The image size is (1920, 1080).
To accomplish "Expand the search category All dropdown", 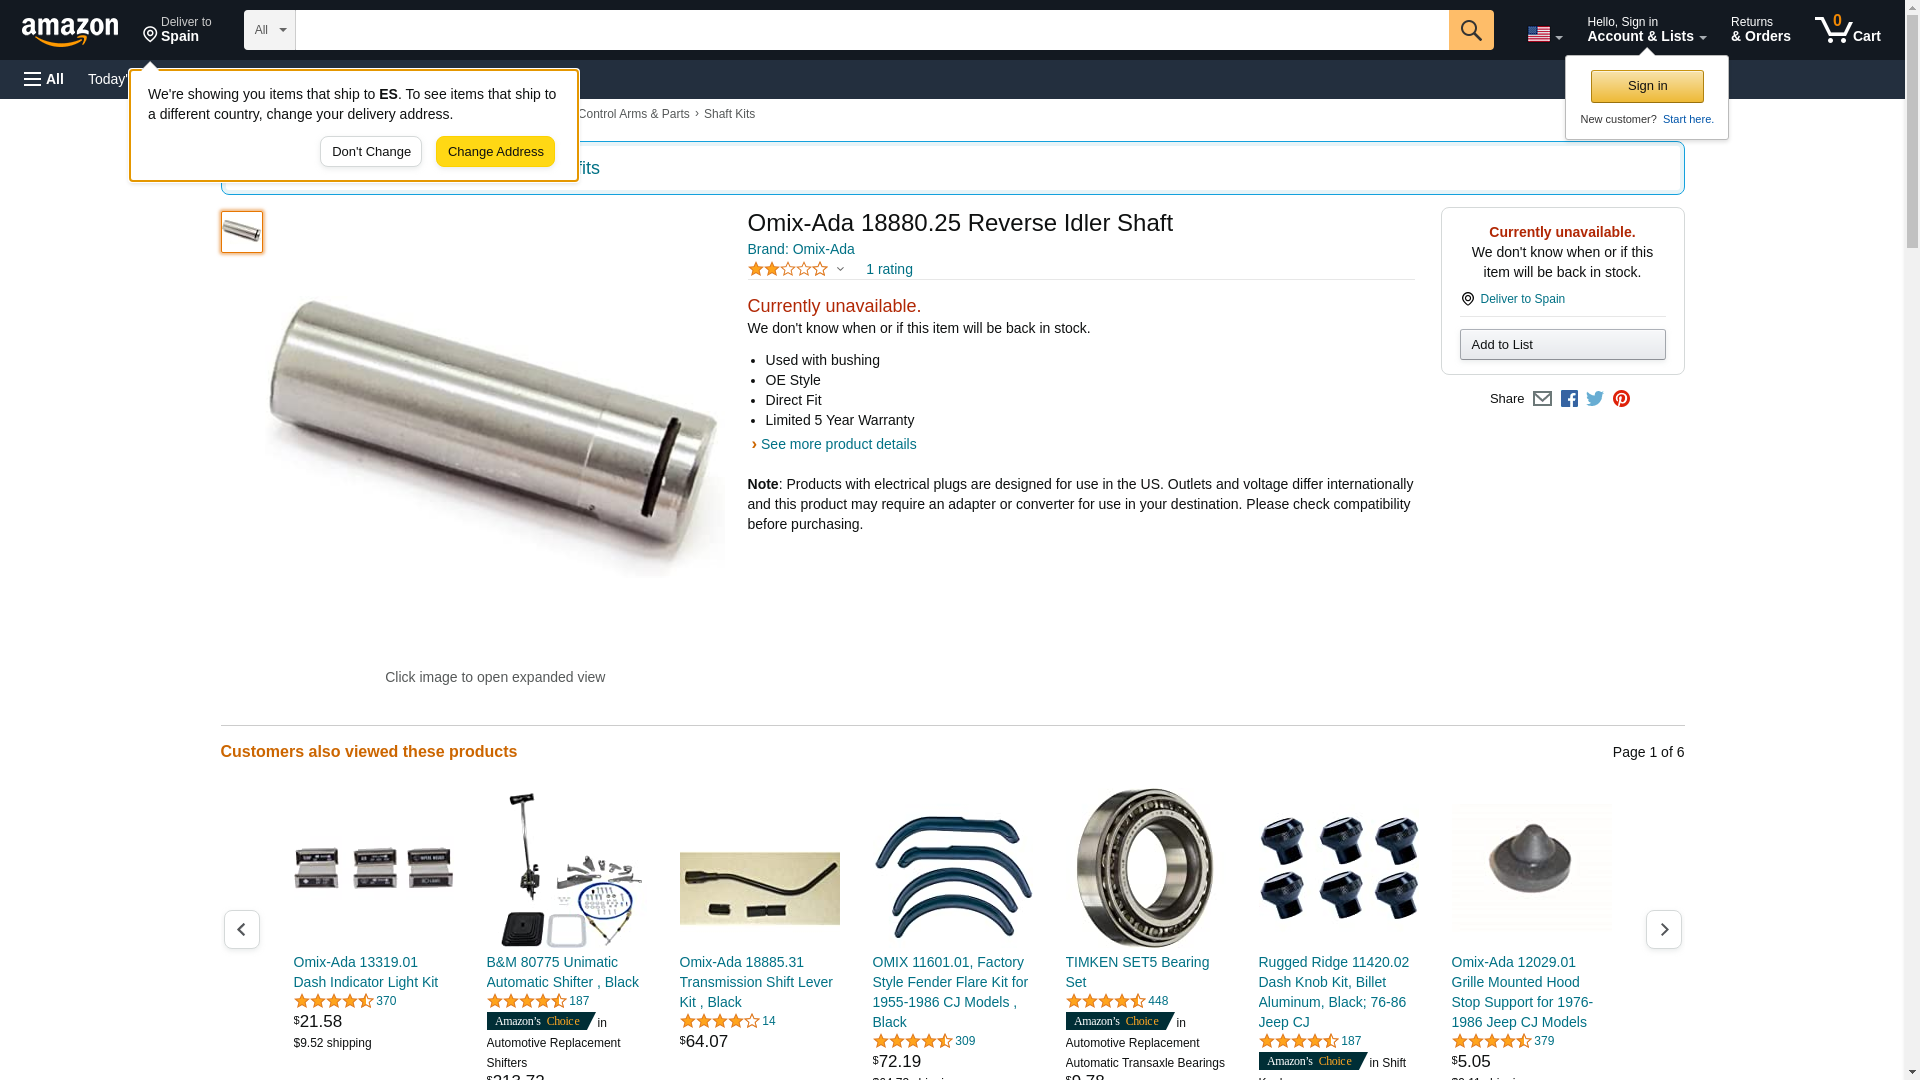I will pyautogui.click(x=270, y=30).
